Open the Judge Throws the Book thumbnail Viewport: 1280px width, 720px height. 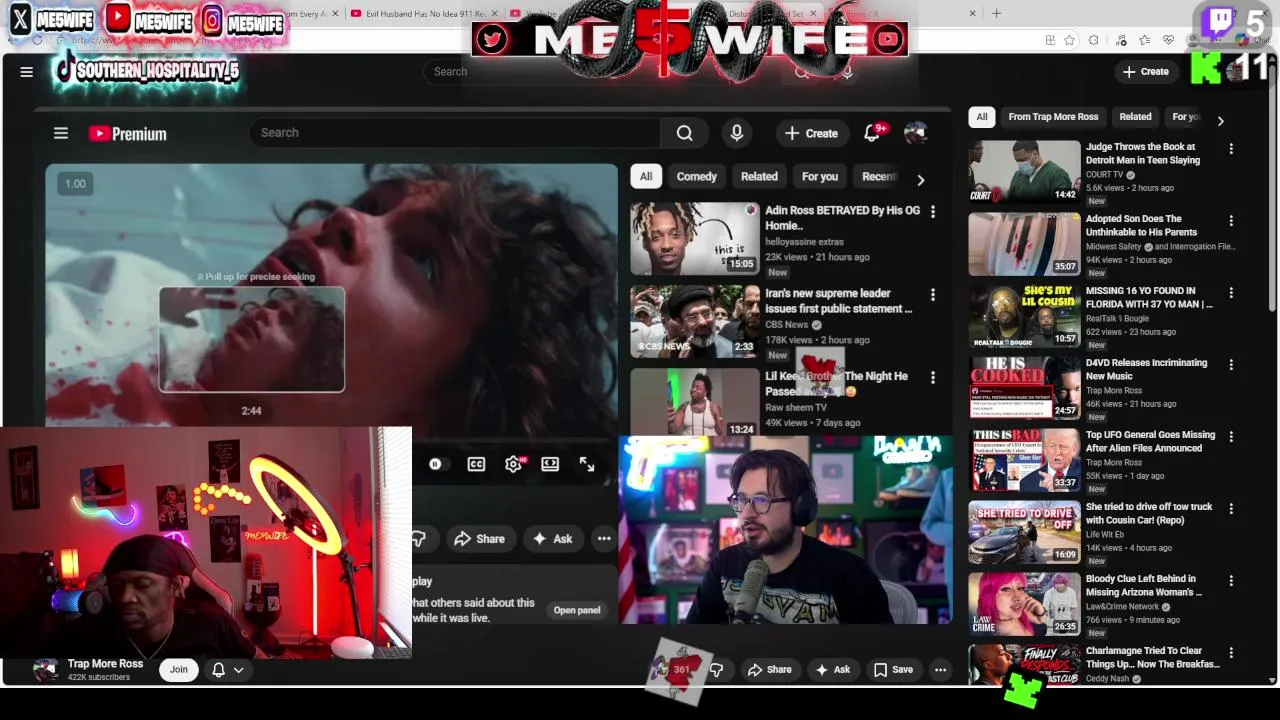click(x=1024, y=171)
